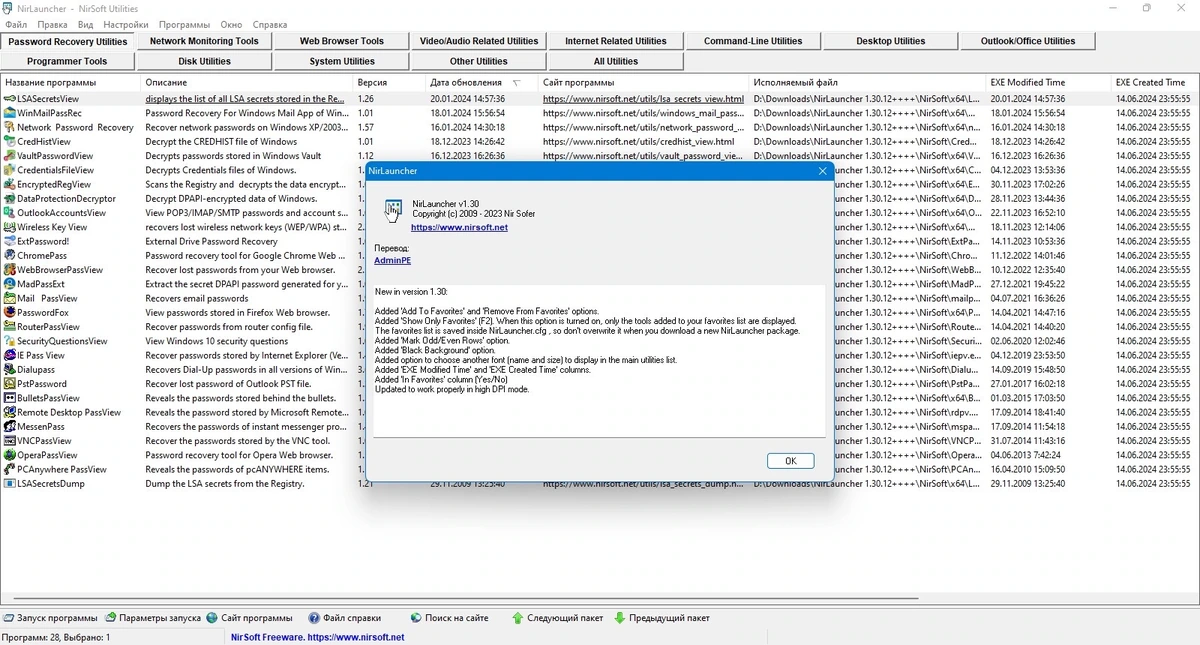Select the EncryptedRegView icon
This screenshot has width=1200, height=645.
pyautogui.click(x=9, y=185)
